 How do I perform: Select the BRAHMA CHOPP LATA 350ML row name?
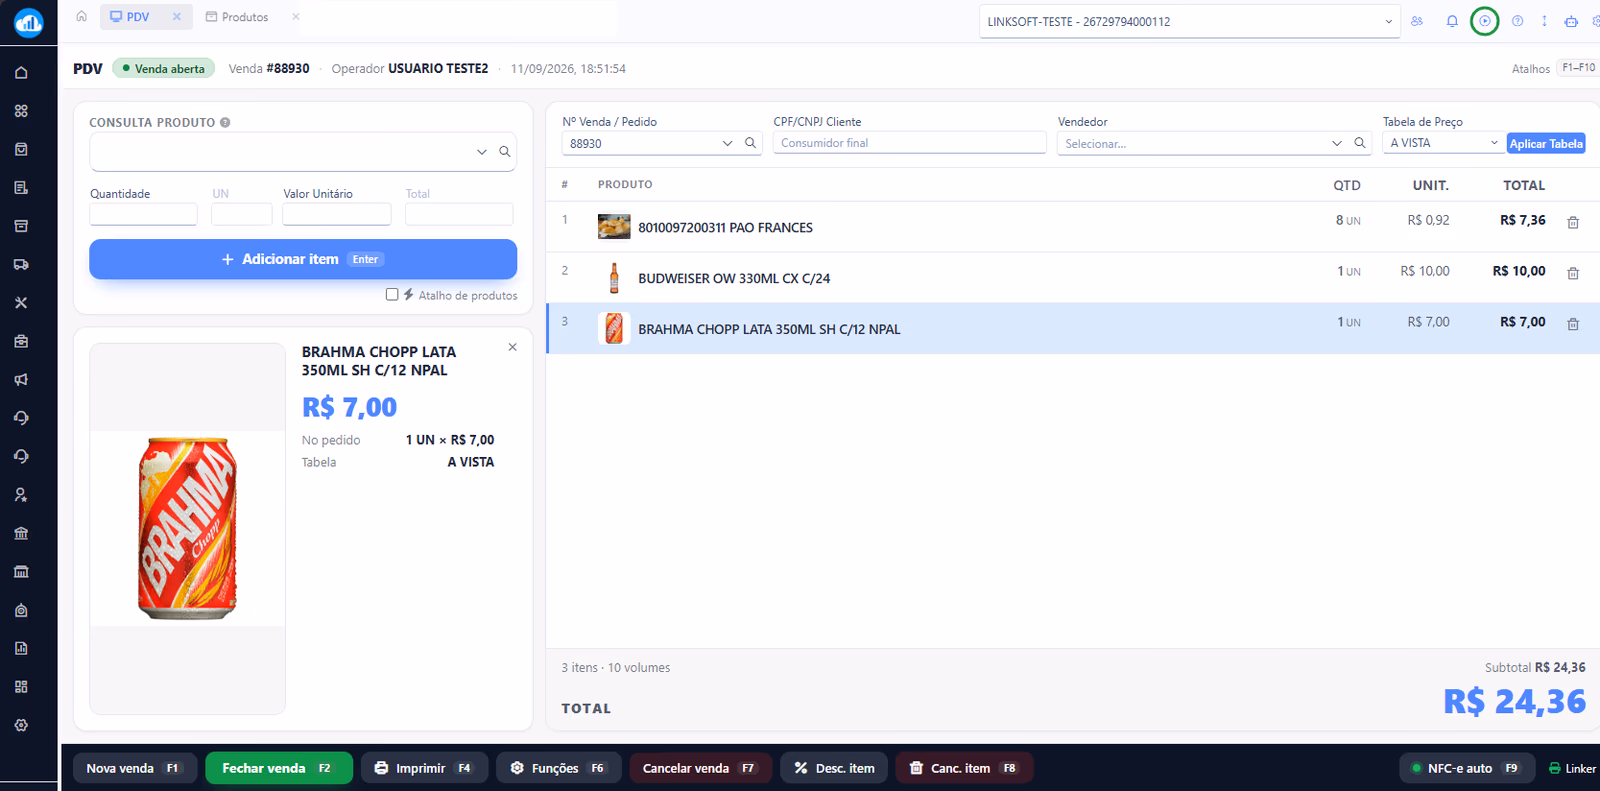(x=769, y=329)
